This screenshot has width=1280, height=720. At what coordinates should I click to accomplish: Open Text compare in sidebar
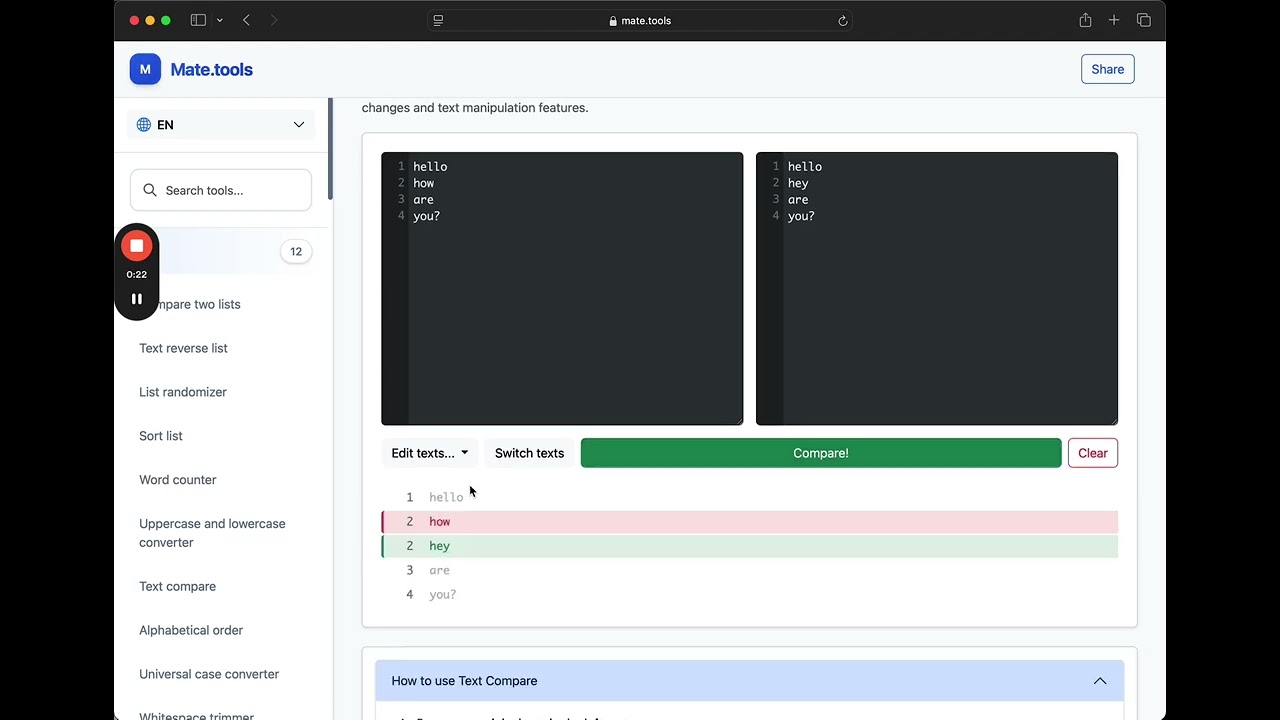point(178,586)
